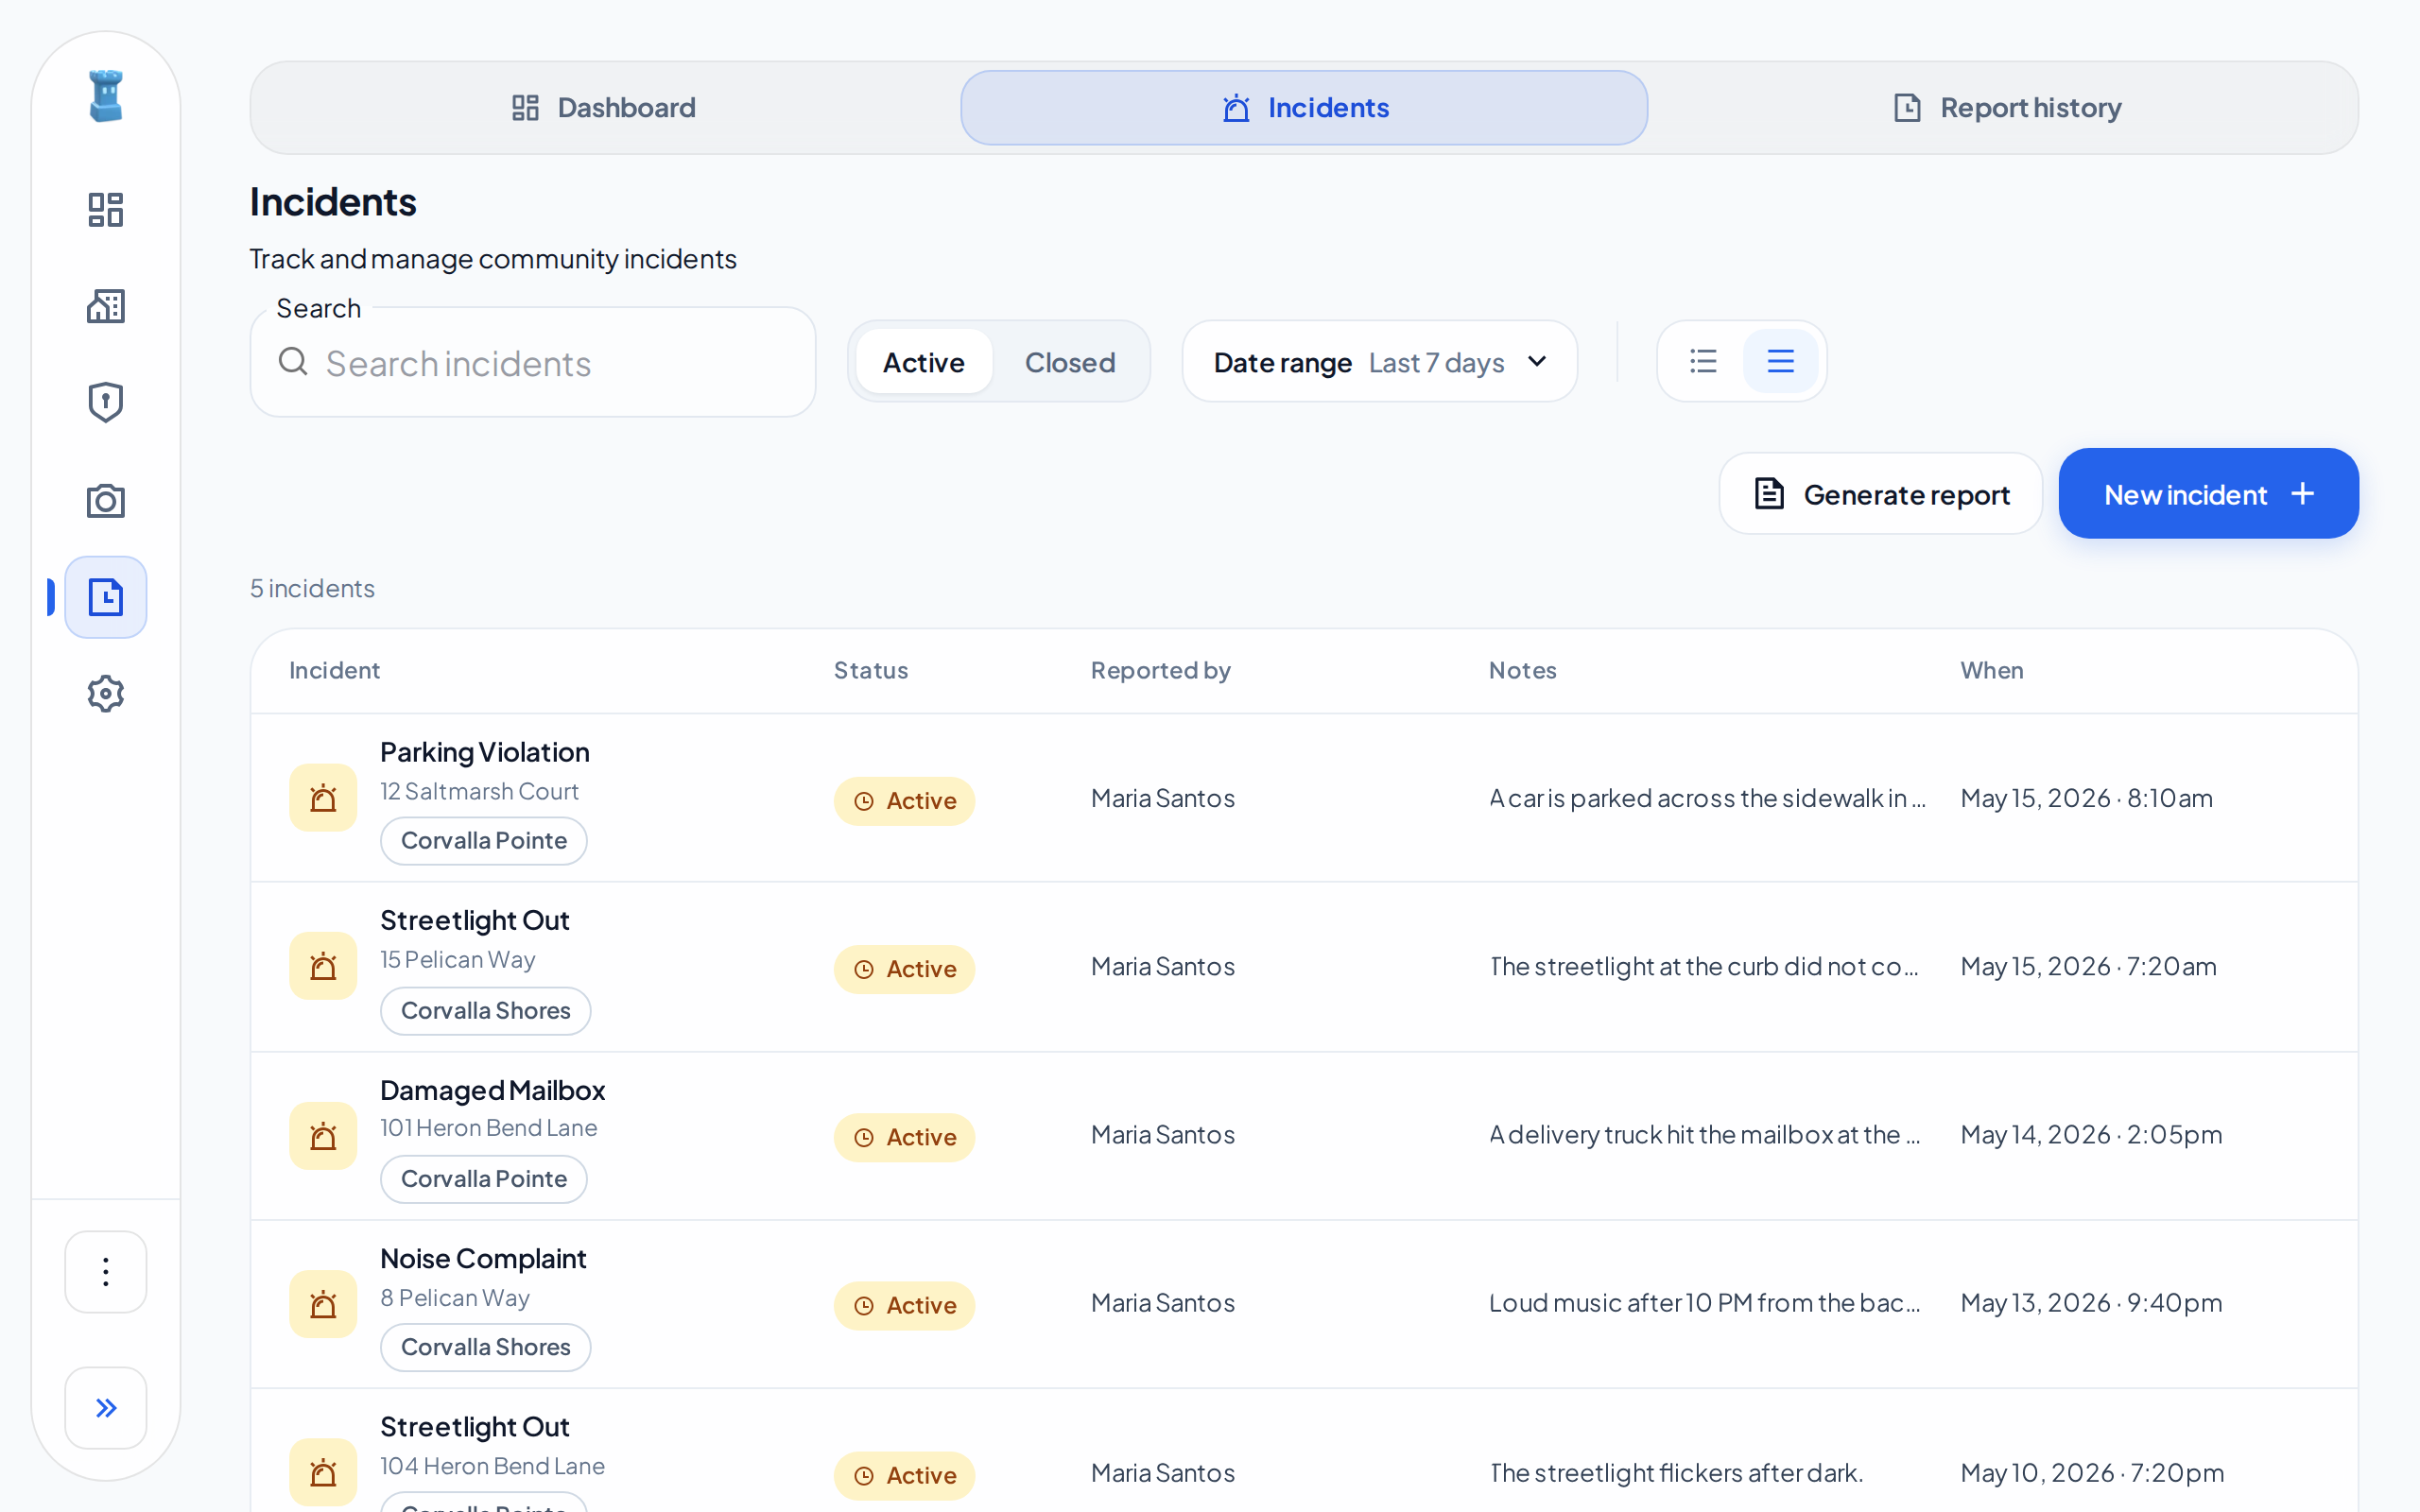2420x1512 pixels.
Task: Switch to compact list view
Action: point(1703,361)
